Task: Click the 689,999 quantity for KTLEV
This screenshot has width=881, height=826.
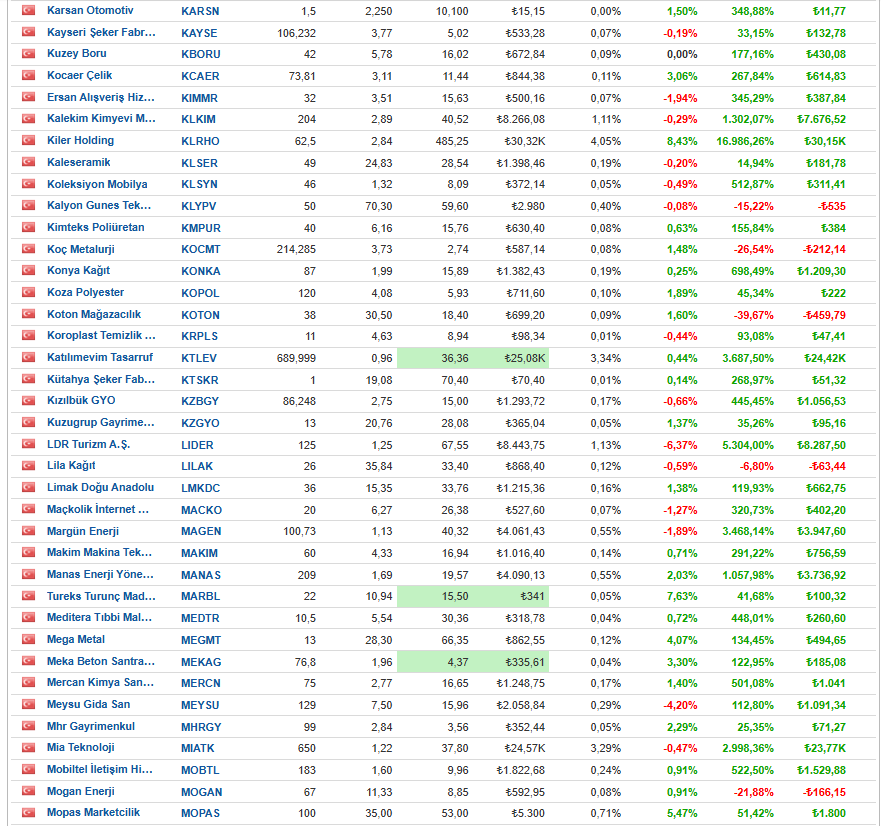Action: [296, 358]
